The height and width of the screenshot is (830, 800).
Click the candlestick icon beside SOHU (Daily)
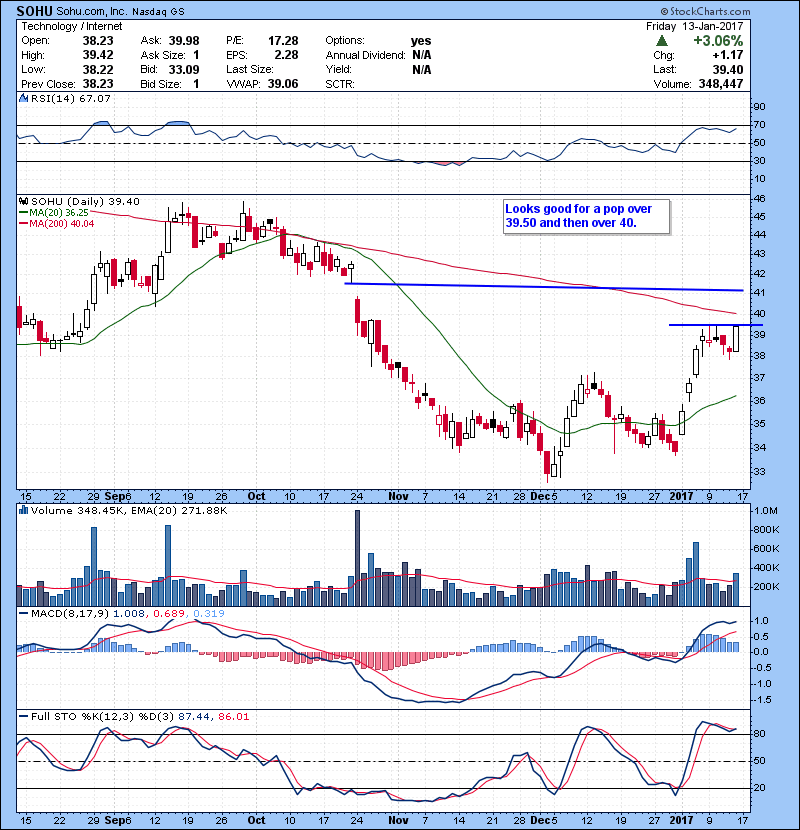[23, 201]
